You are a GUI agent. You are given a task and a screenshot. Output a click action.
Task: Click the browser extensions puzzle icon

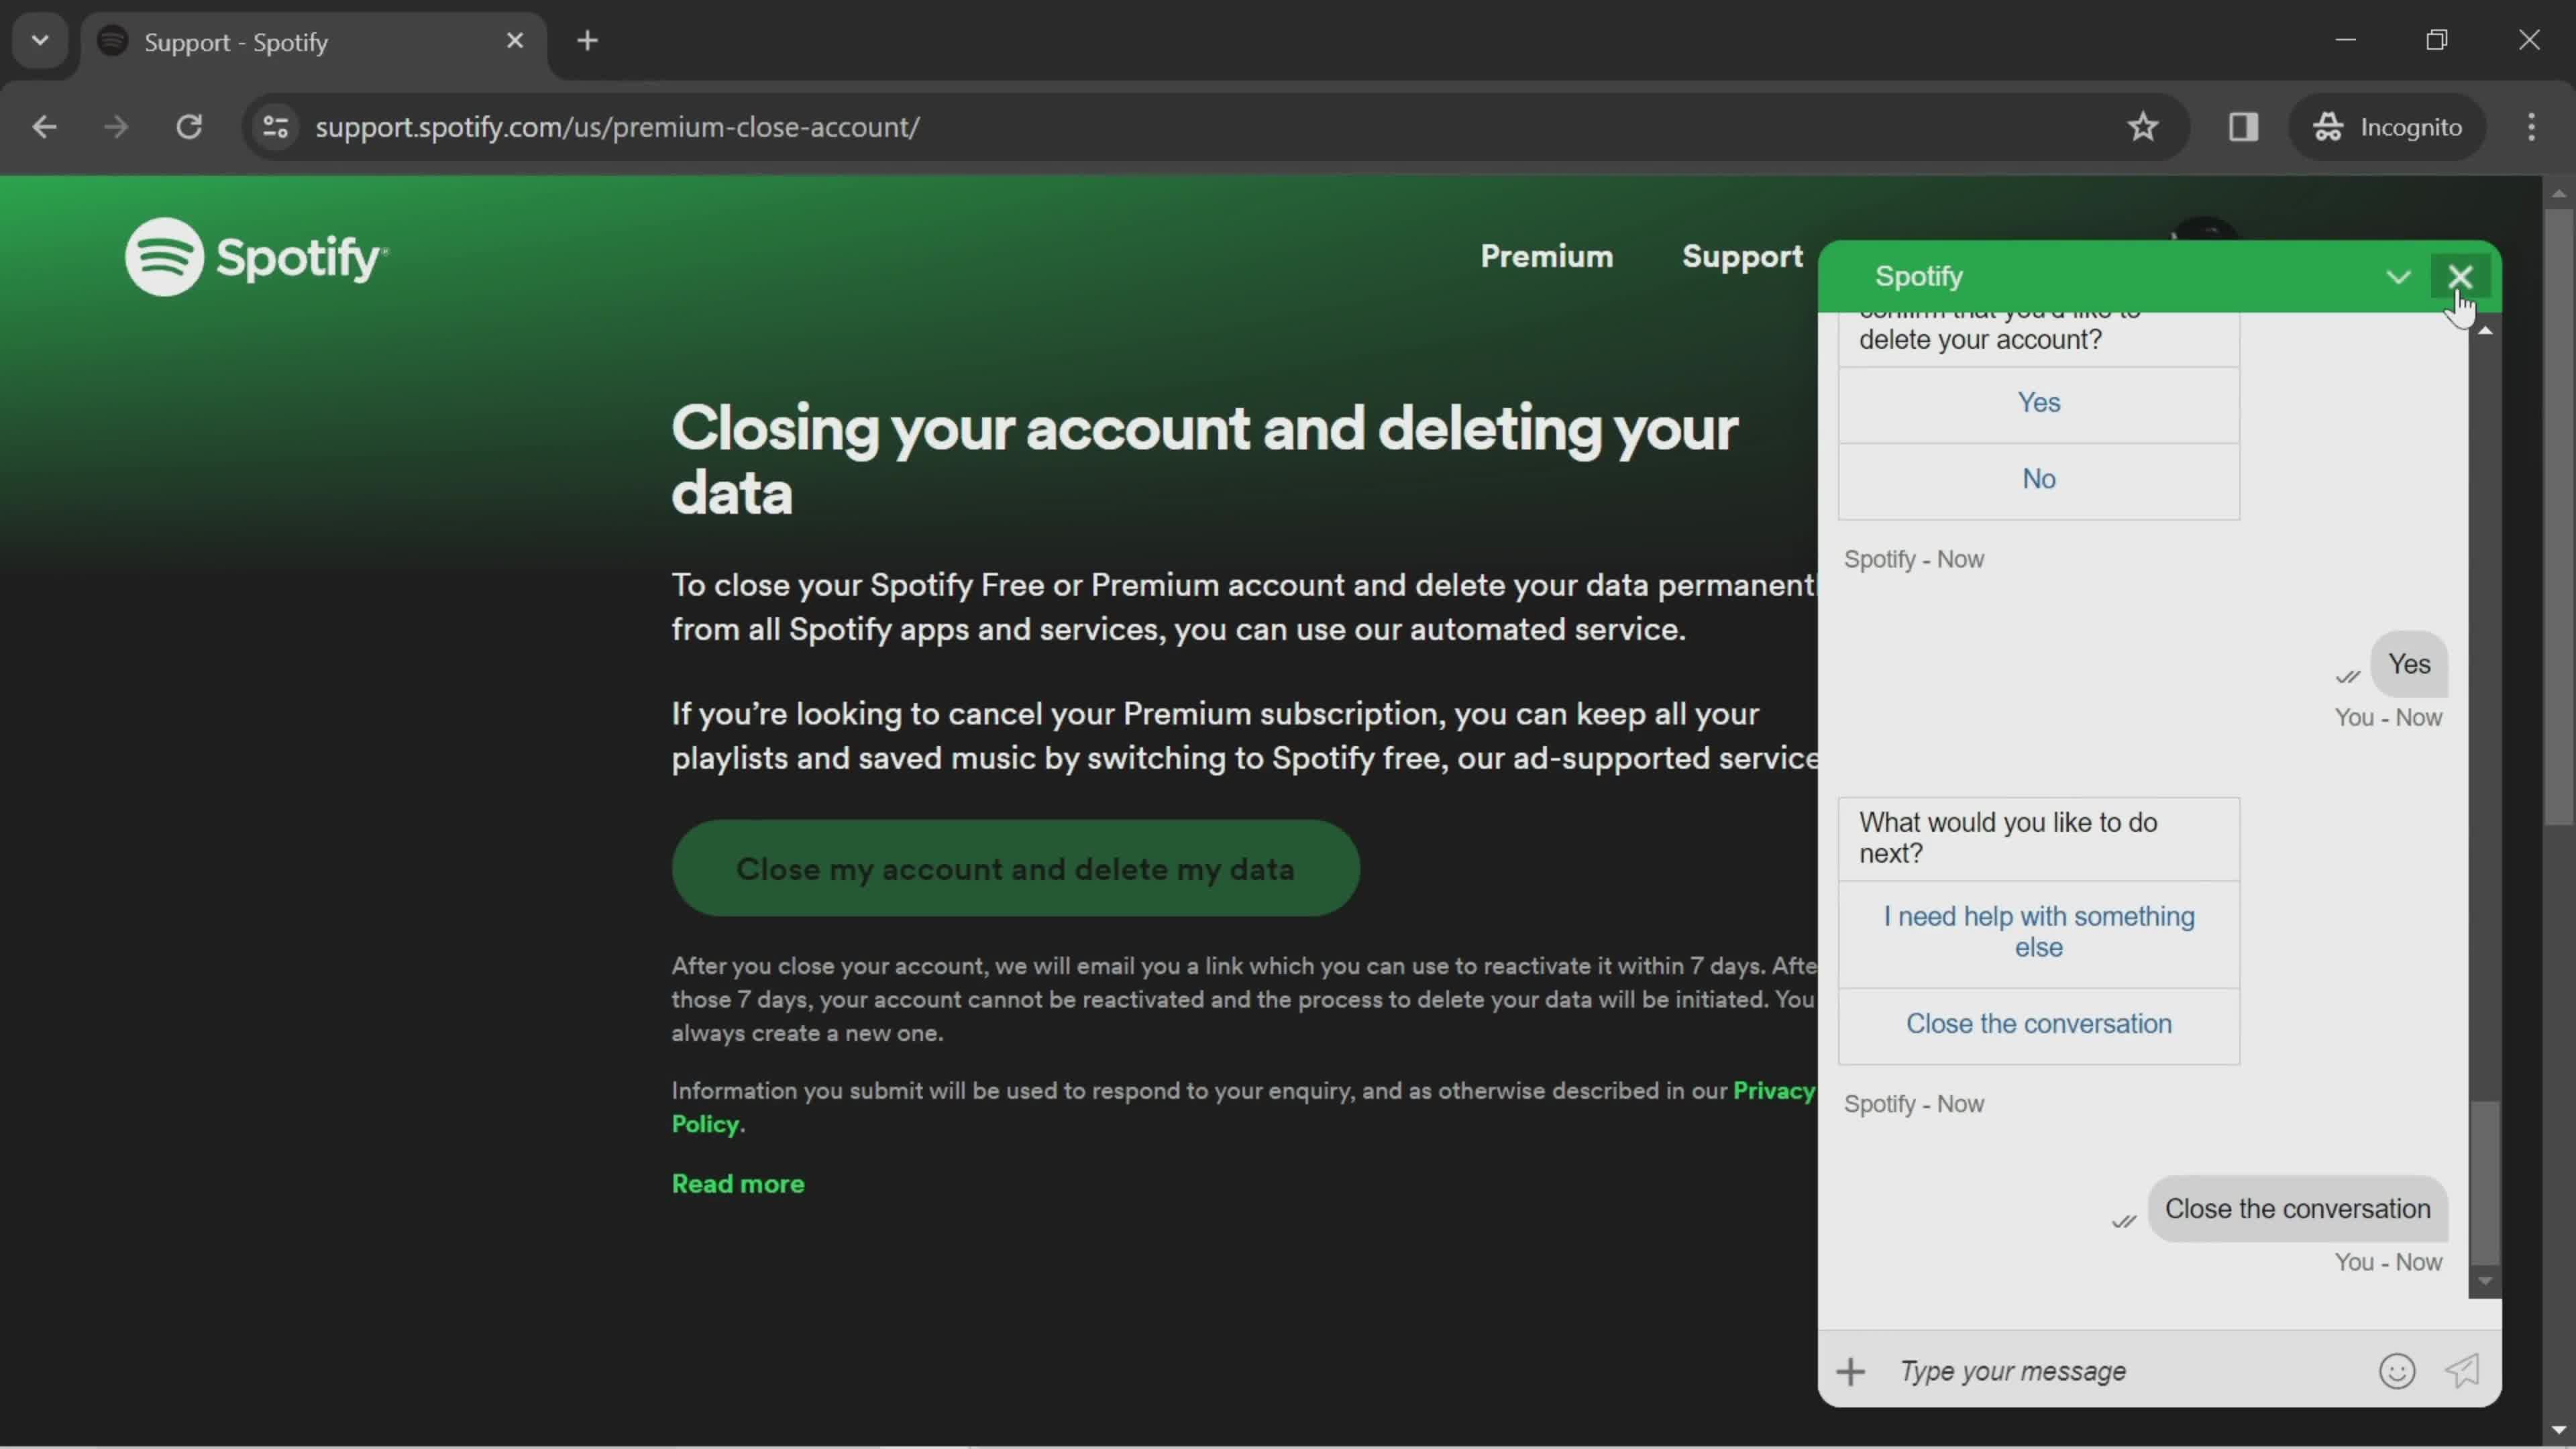tap(2243, 125)
